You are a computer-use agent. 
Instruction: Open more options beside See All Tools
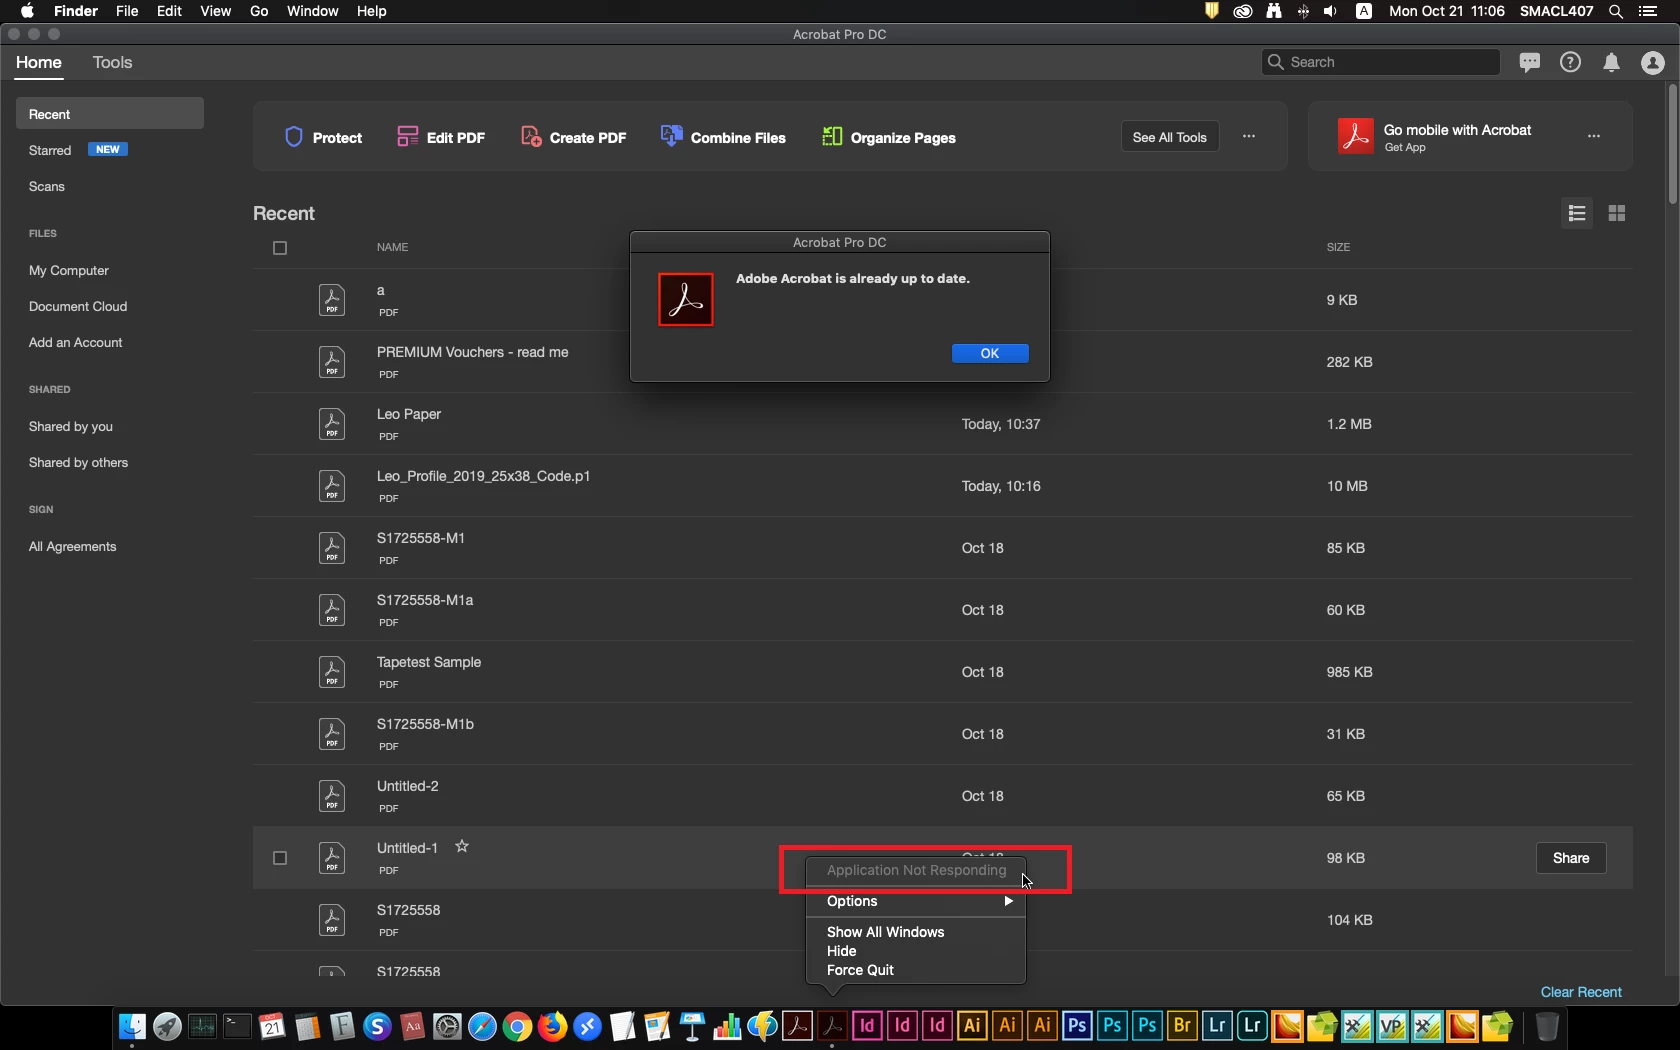click(1249, 136)
